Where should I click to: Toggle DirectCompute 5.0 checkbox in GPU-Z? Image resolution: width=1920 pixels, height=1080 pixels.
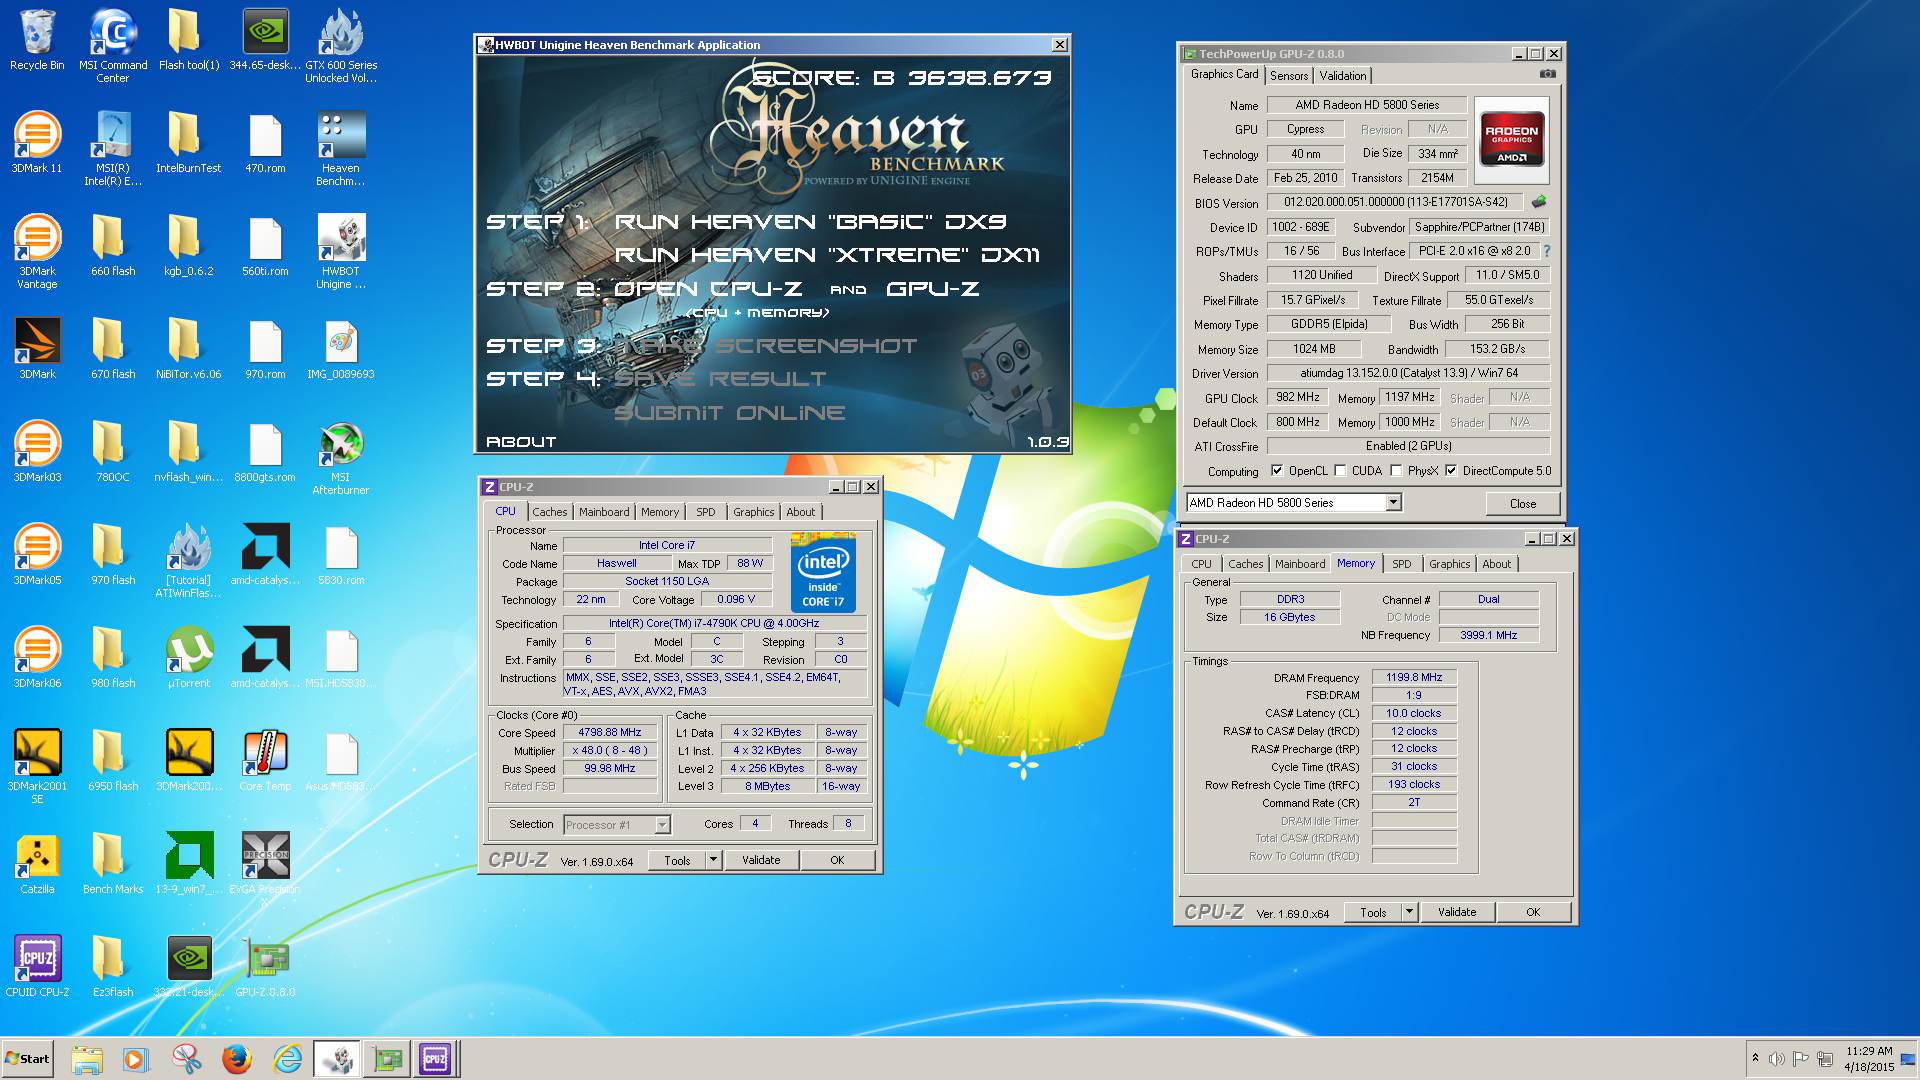click(x=1451, y=471)
